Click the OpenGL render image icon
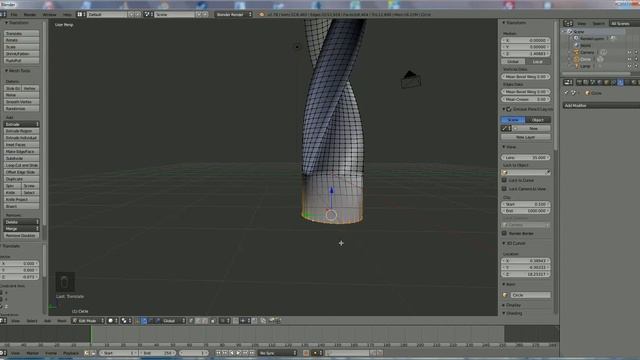 271,321
